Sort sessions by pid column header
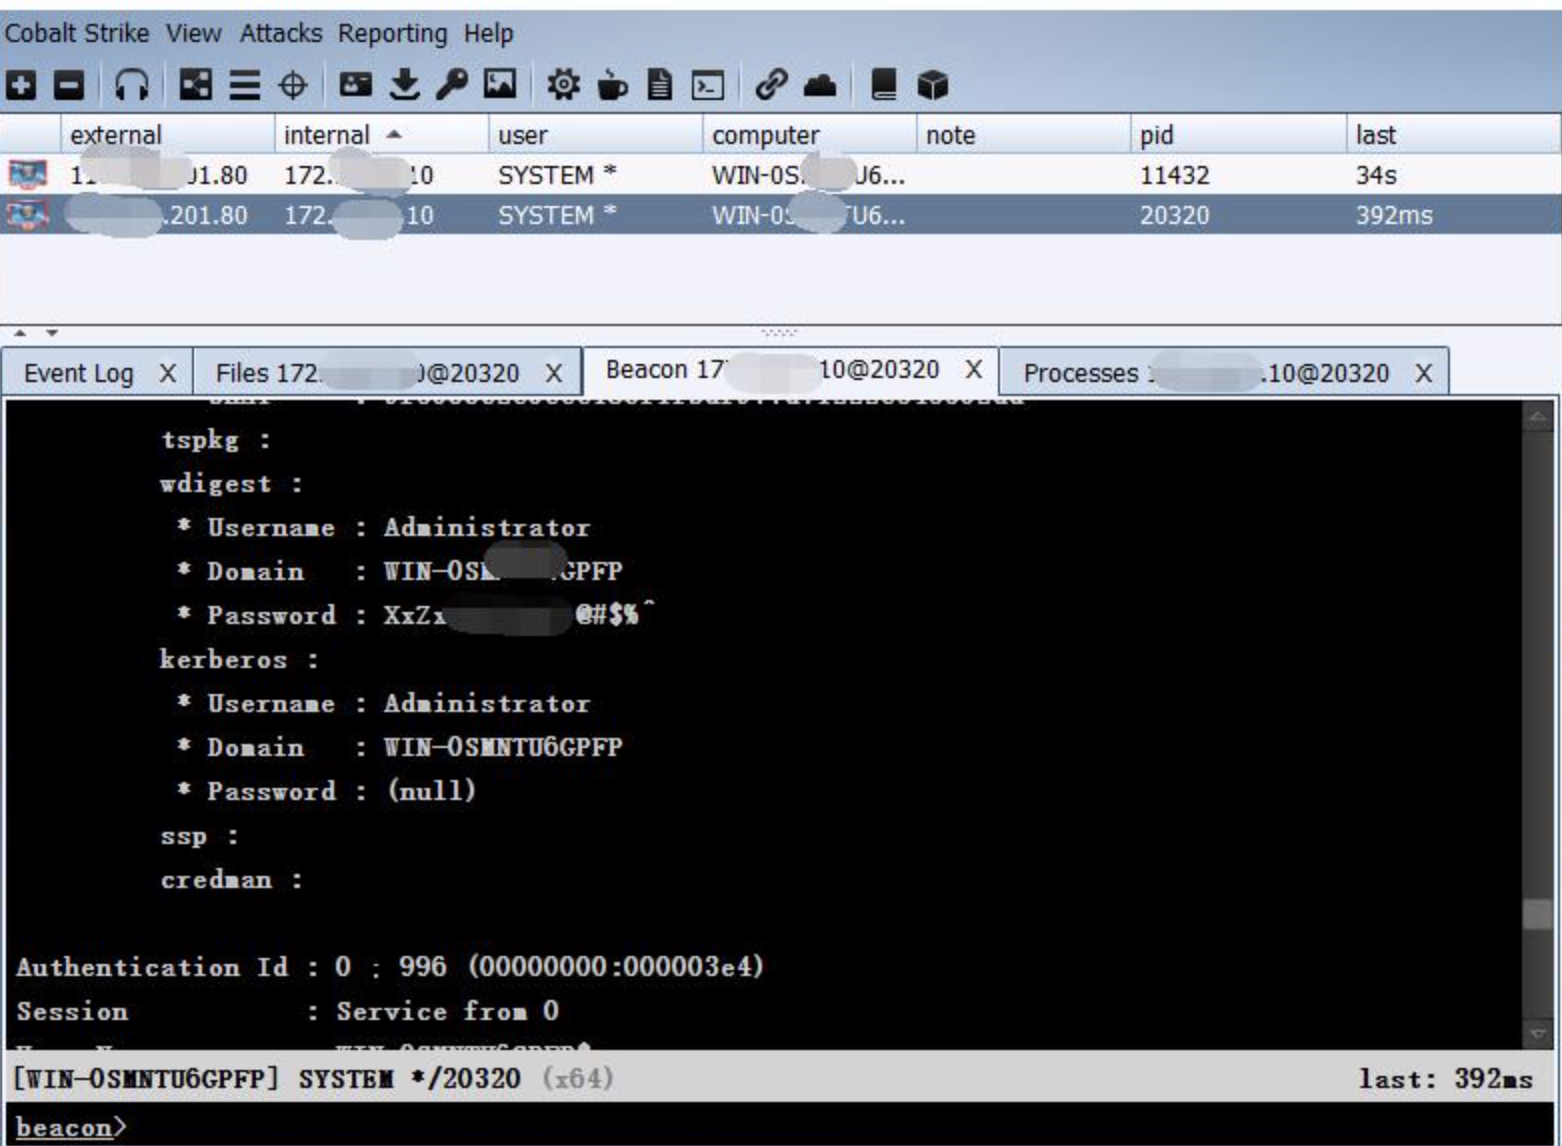The width and height of the screenshot is (1562, 1146). (x=1238, y=134)
